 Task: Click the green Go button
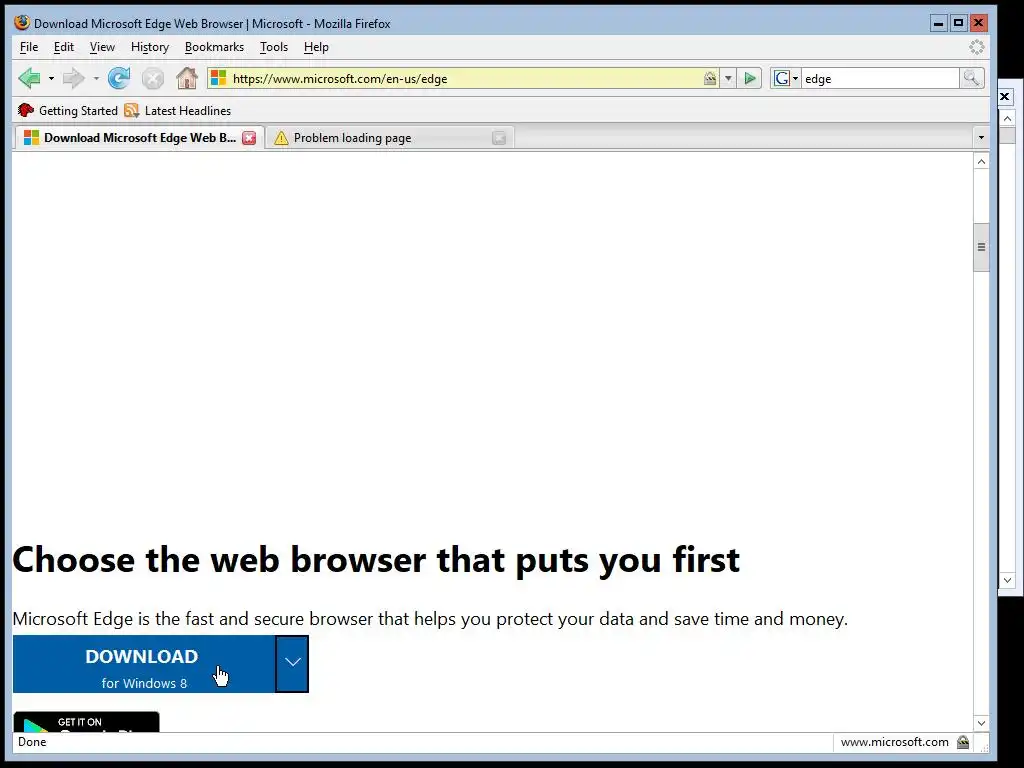click(x=750, y=78)
